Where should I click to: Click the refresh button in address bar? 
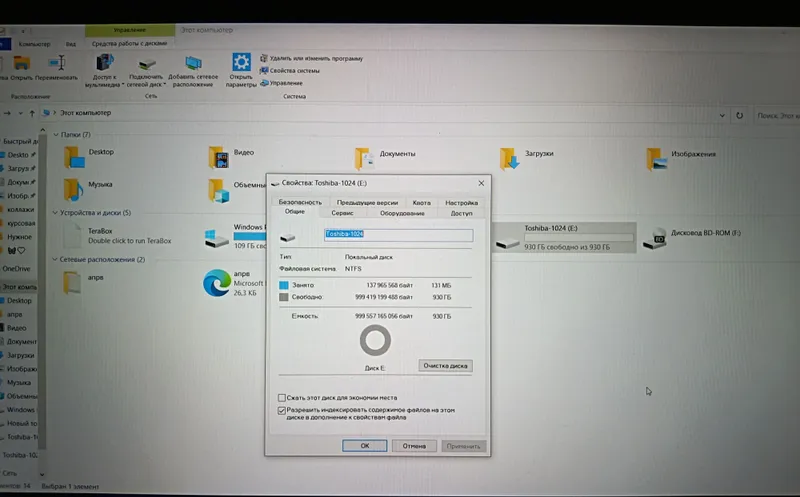point(739,116)
